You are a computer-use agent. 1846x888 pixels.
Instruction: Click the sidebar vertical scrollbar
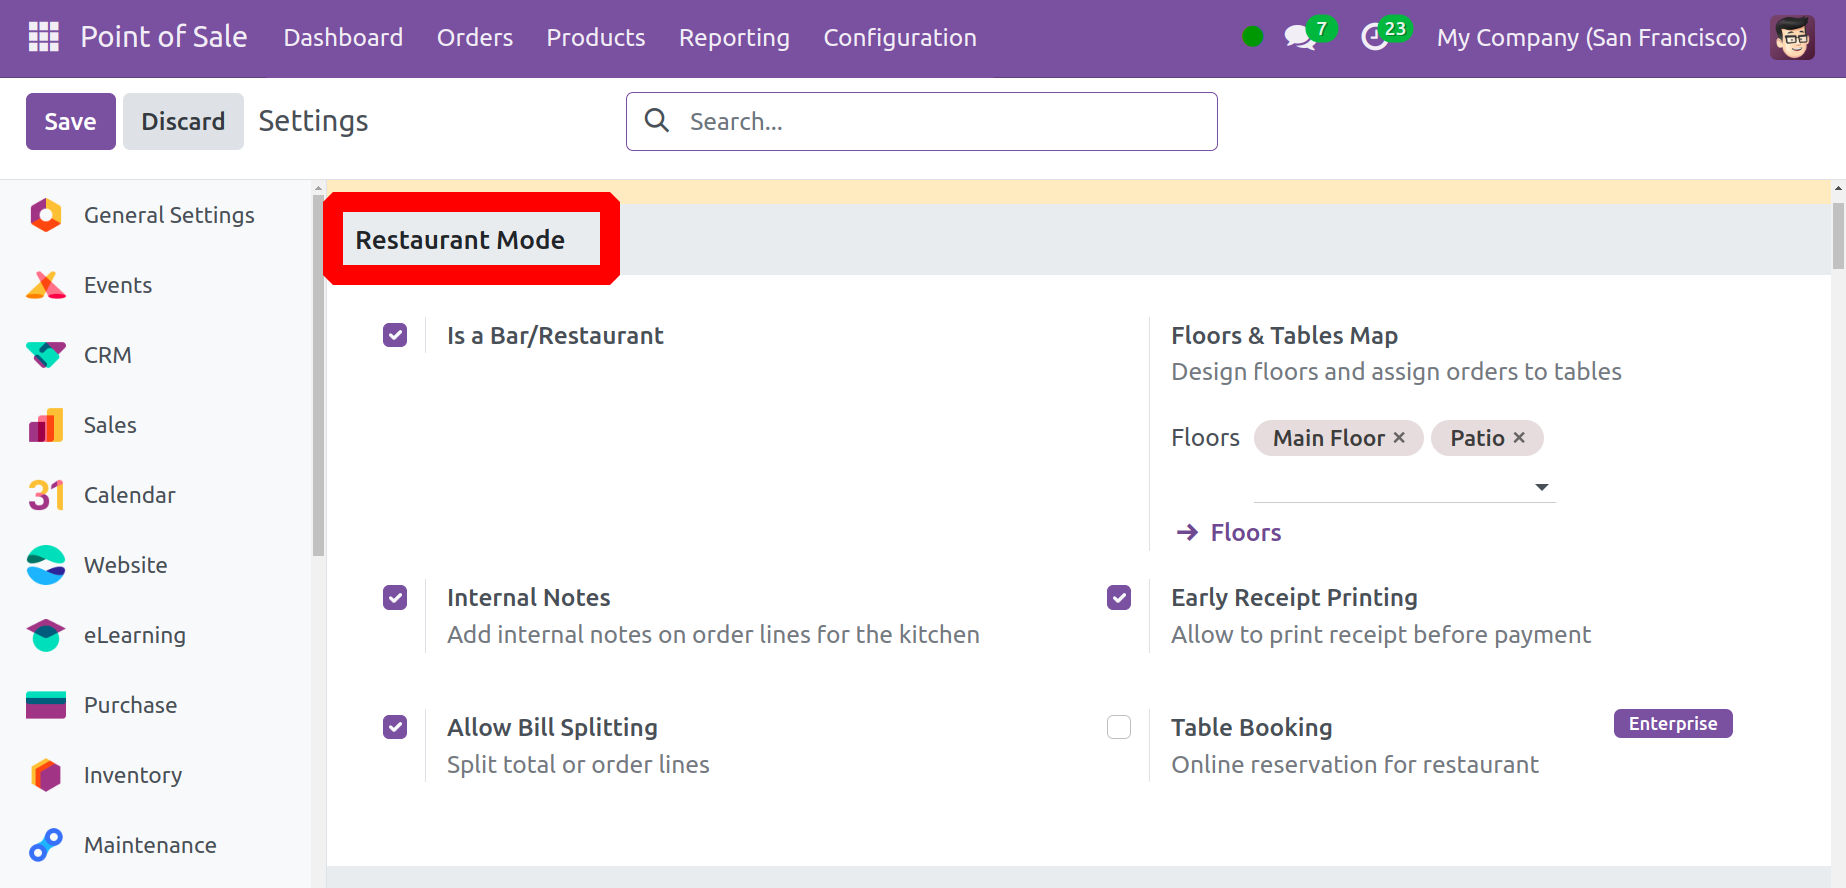(318, 375)
